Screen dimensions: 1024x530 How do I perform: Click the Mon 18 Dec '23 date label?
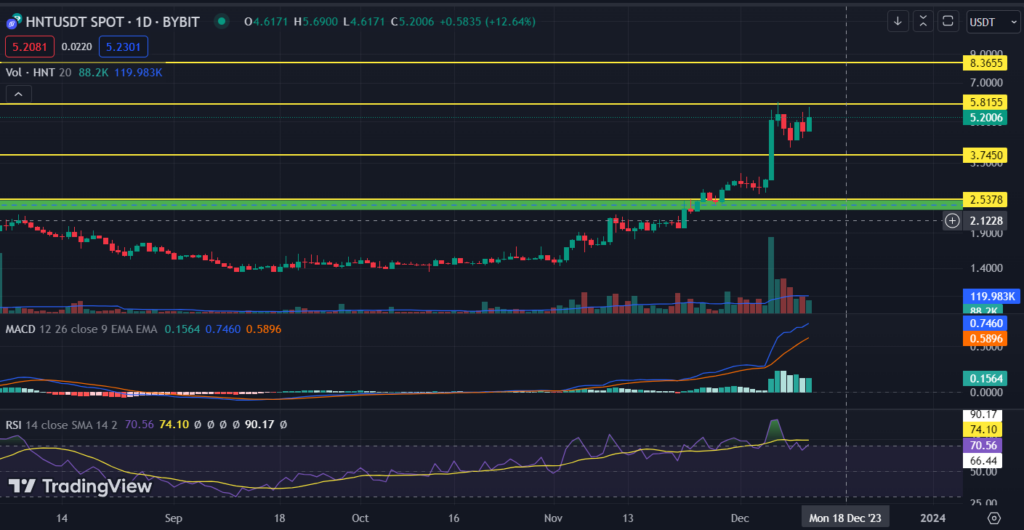[x=845, y=518]
